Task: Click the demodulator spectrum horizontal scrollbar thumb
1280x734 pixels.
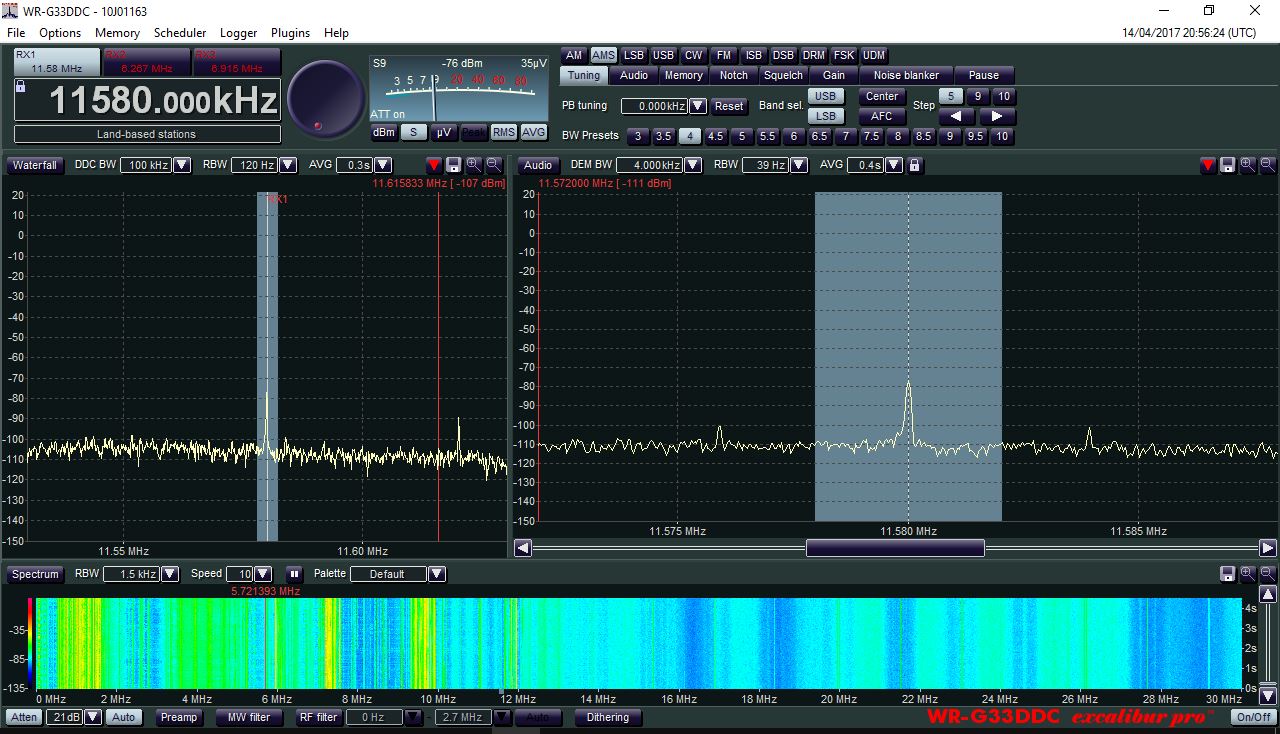Action: 895,548
